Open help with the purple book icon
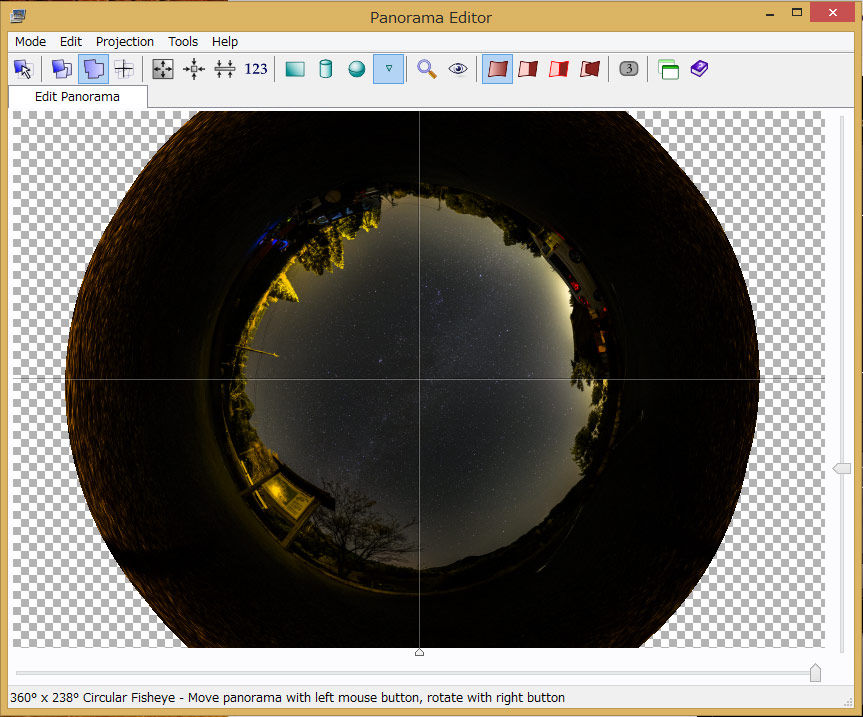Image resolution: width=863 pixels, height=717 pixels. (699, 69)
